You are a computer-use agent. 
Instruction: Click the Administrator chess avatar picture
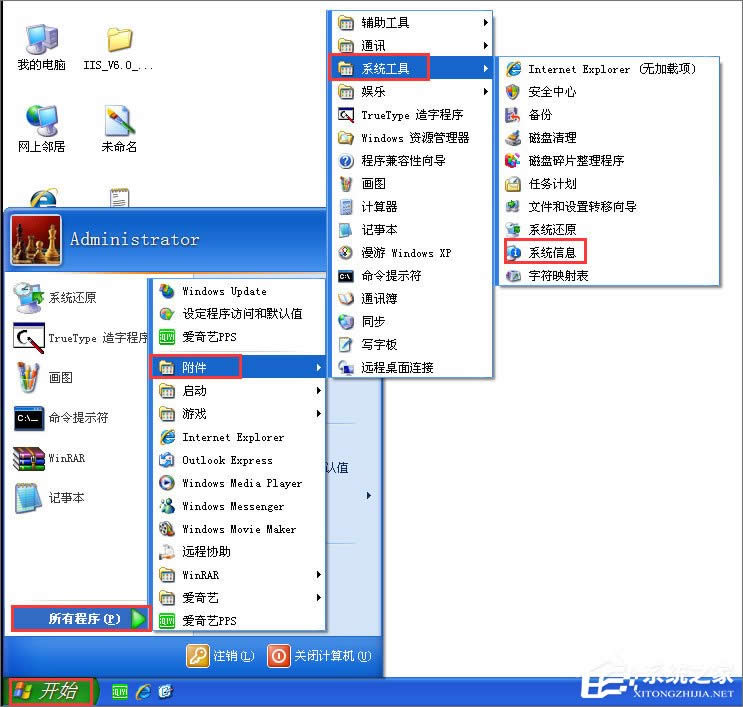(36, 240)
